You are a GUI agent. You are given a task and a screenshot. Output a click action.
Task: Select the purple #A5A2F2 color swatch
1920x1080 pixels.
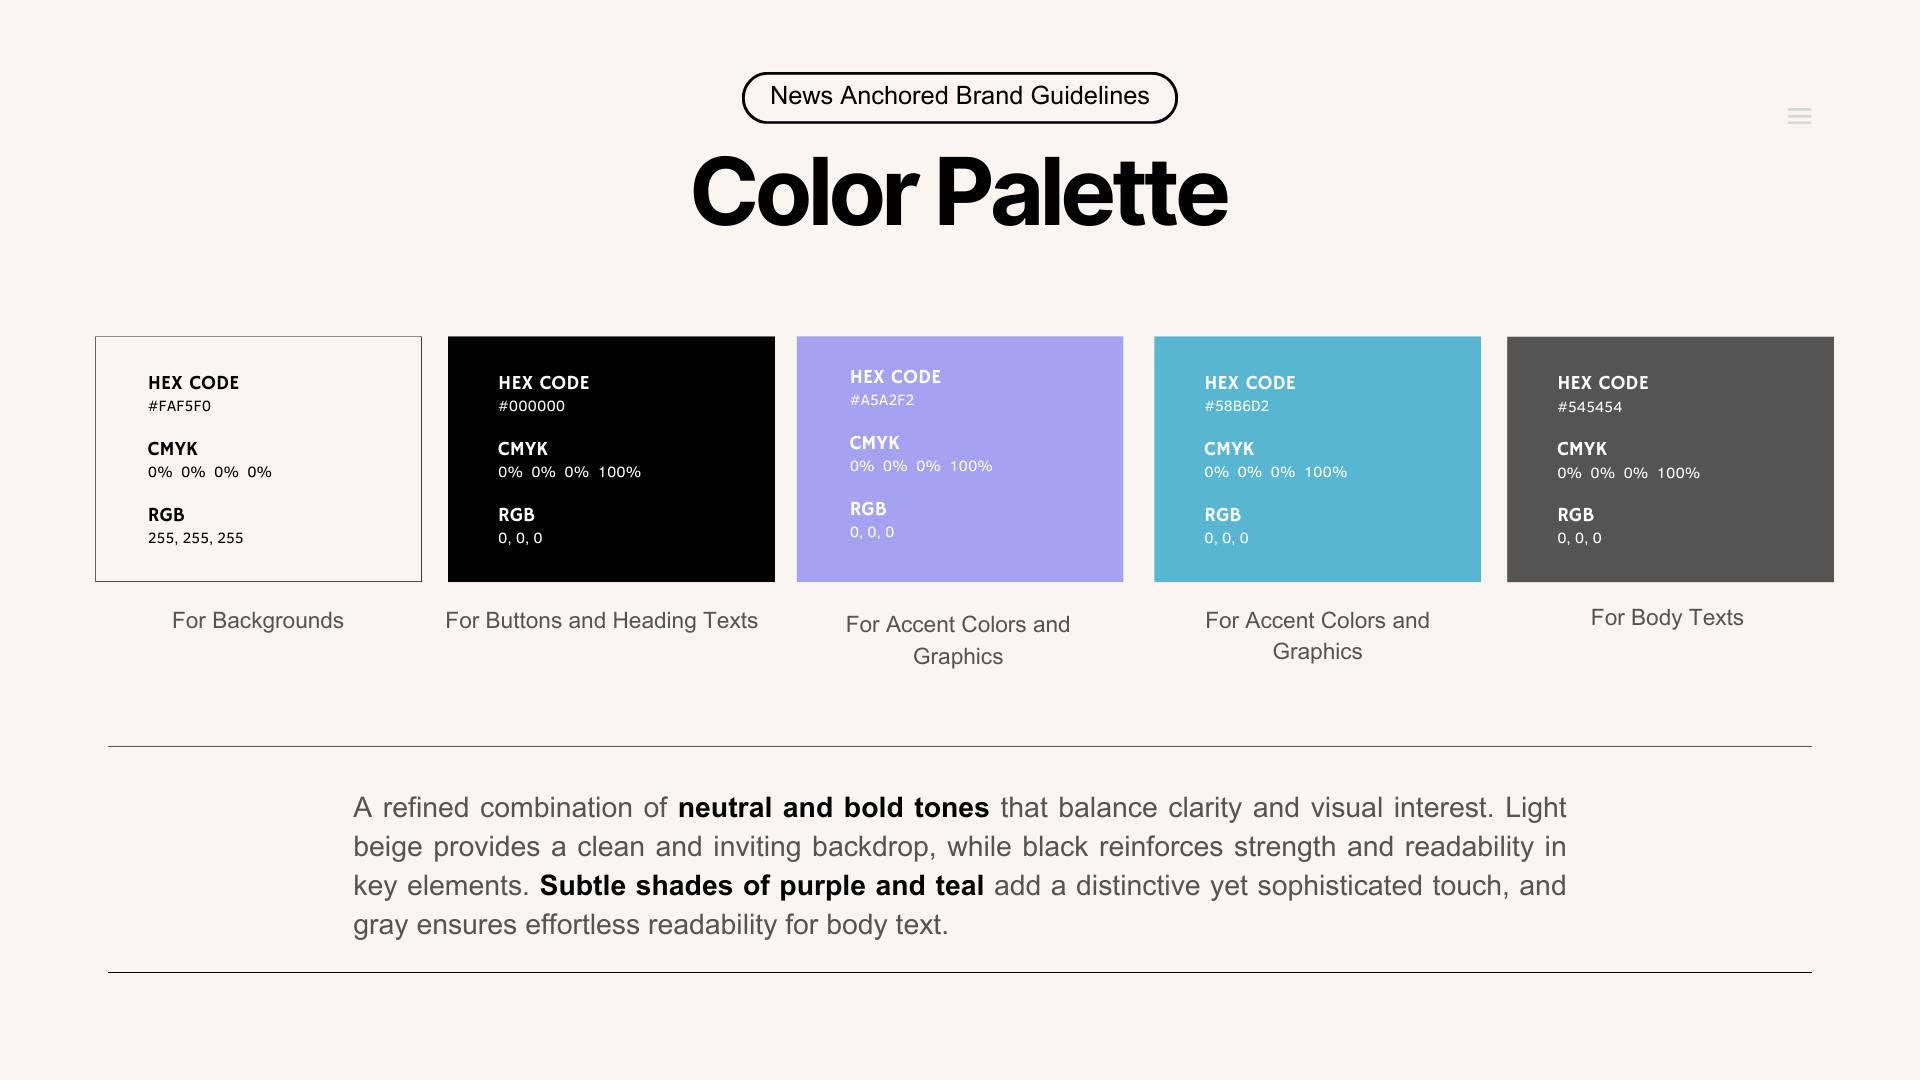tap(960, 459)
